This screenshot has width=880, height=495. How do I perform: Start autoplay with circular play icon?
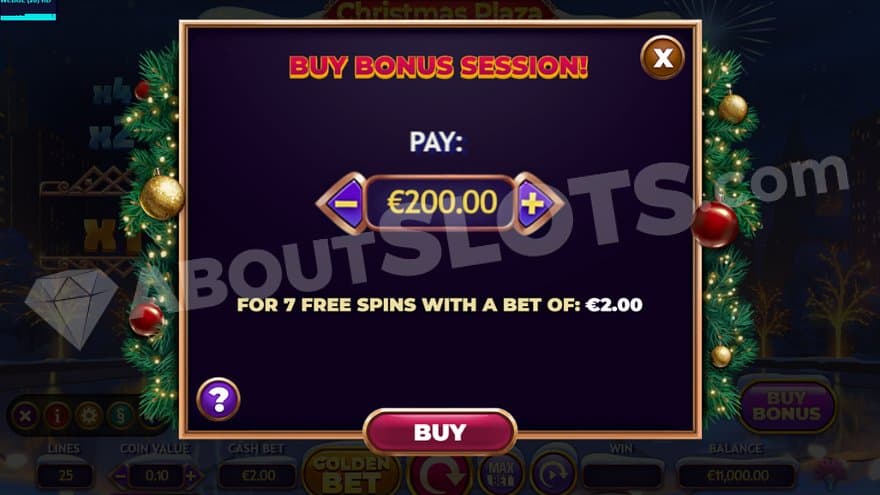click(554, 474)
